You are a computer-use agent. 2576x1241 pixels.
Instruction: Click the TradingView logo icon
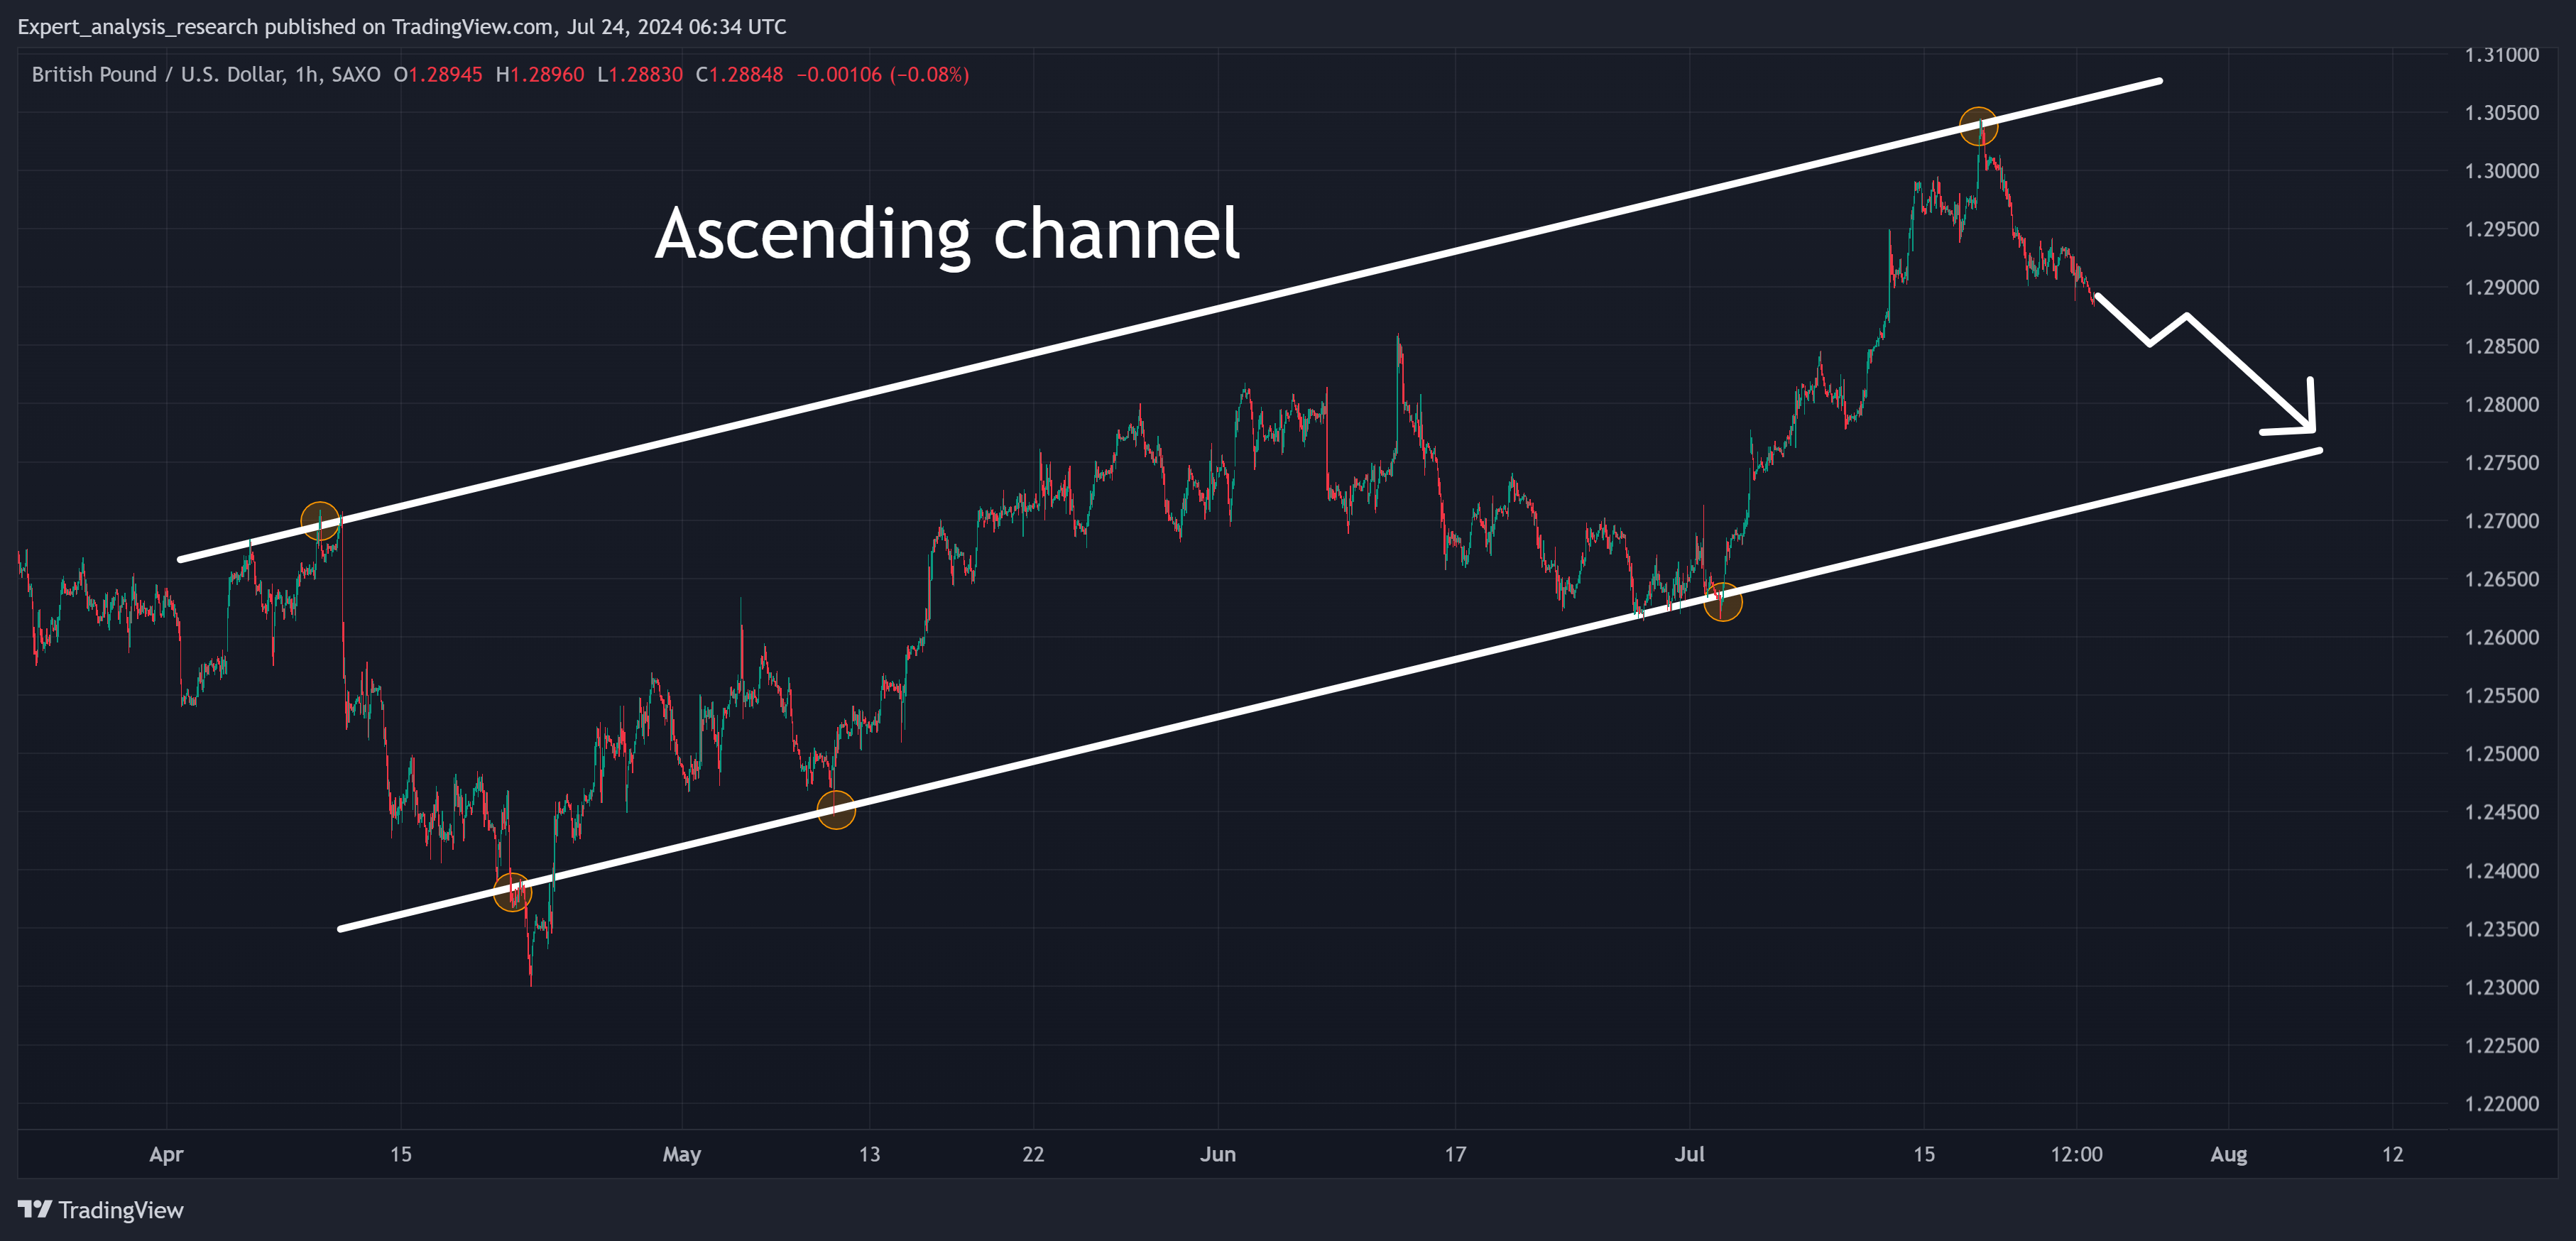pyautogui.click(x=34, y=1209)
